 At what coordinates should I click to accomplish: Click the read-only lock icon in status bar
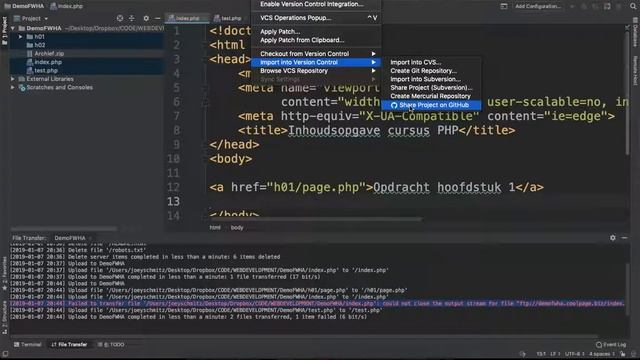pos(622,354)
